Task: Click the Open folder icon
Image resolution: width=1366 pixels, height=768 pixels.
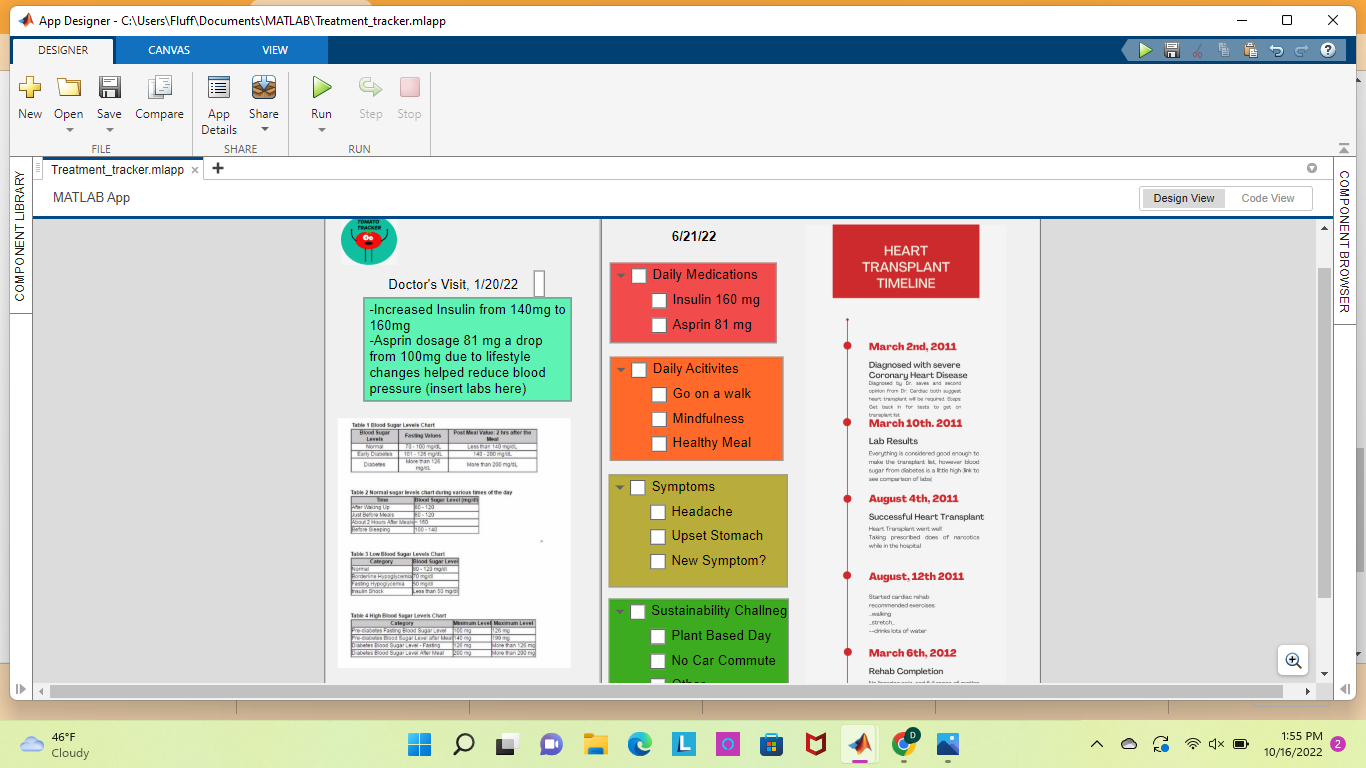Action: [x=69, y=87]
